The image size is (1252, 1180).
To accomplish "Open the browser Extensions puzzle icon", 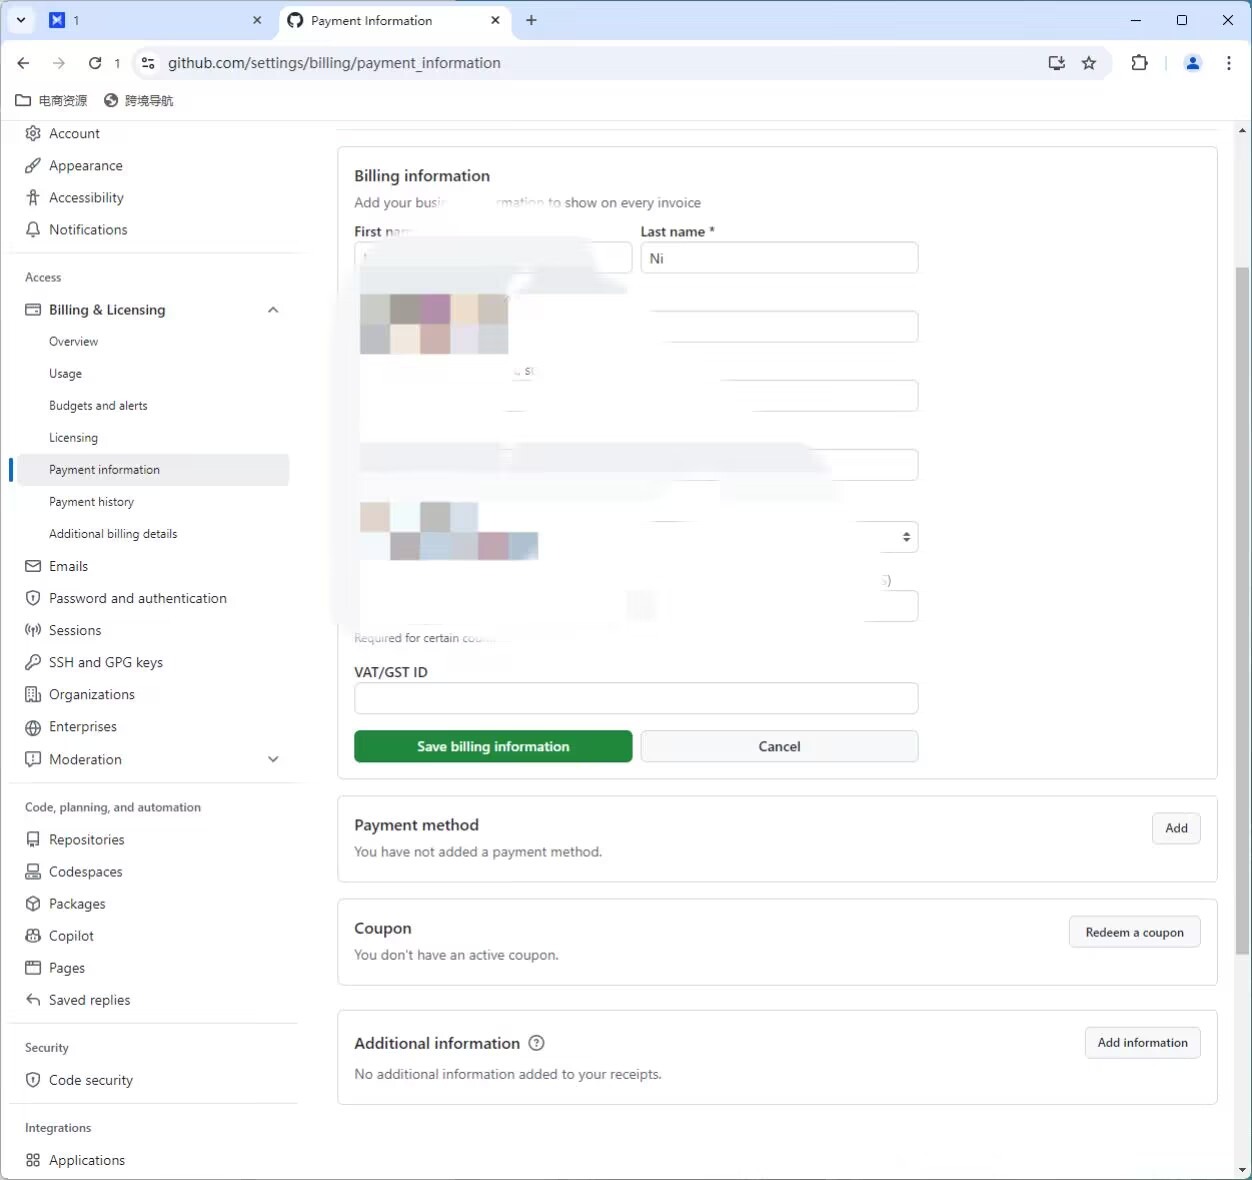I will point(1139,63).
